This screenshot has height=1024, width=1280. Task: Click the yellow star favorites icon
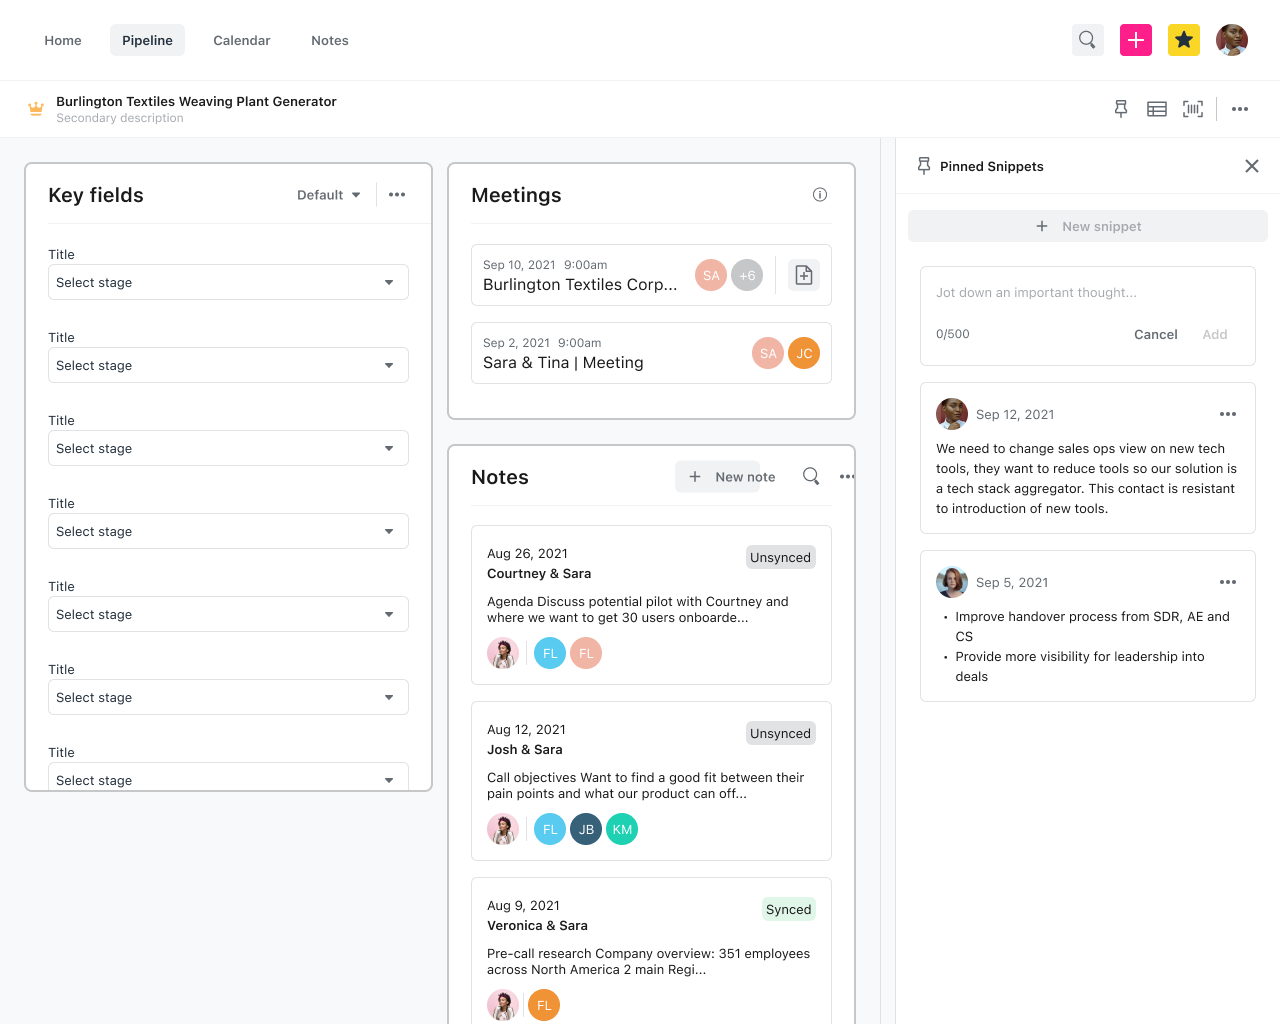coord(1184,40)
